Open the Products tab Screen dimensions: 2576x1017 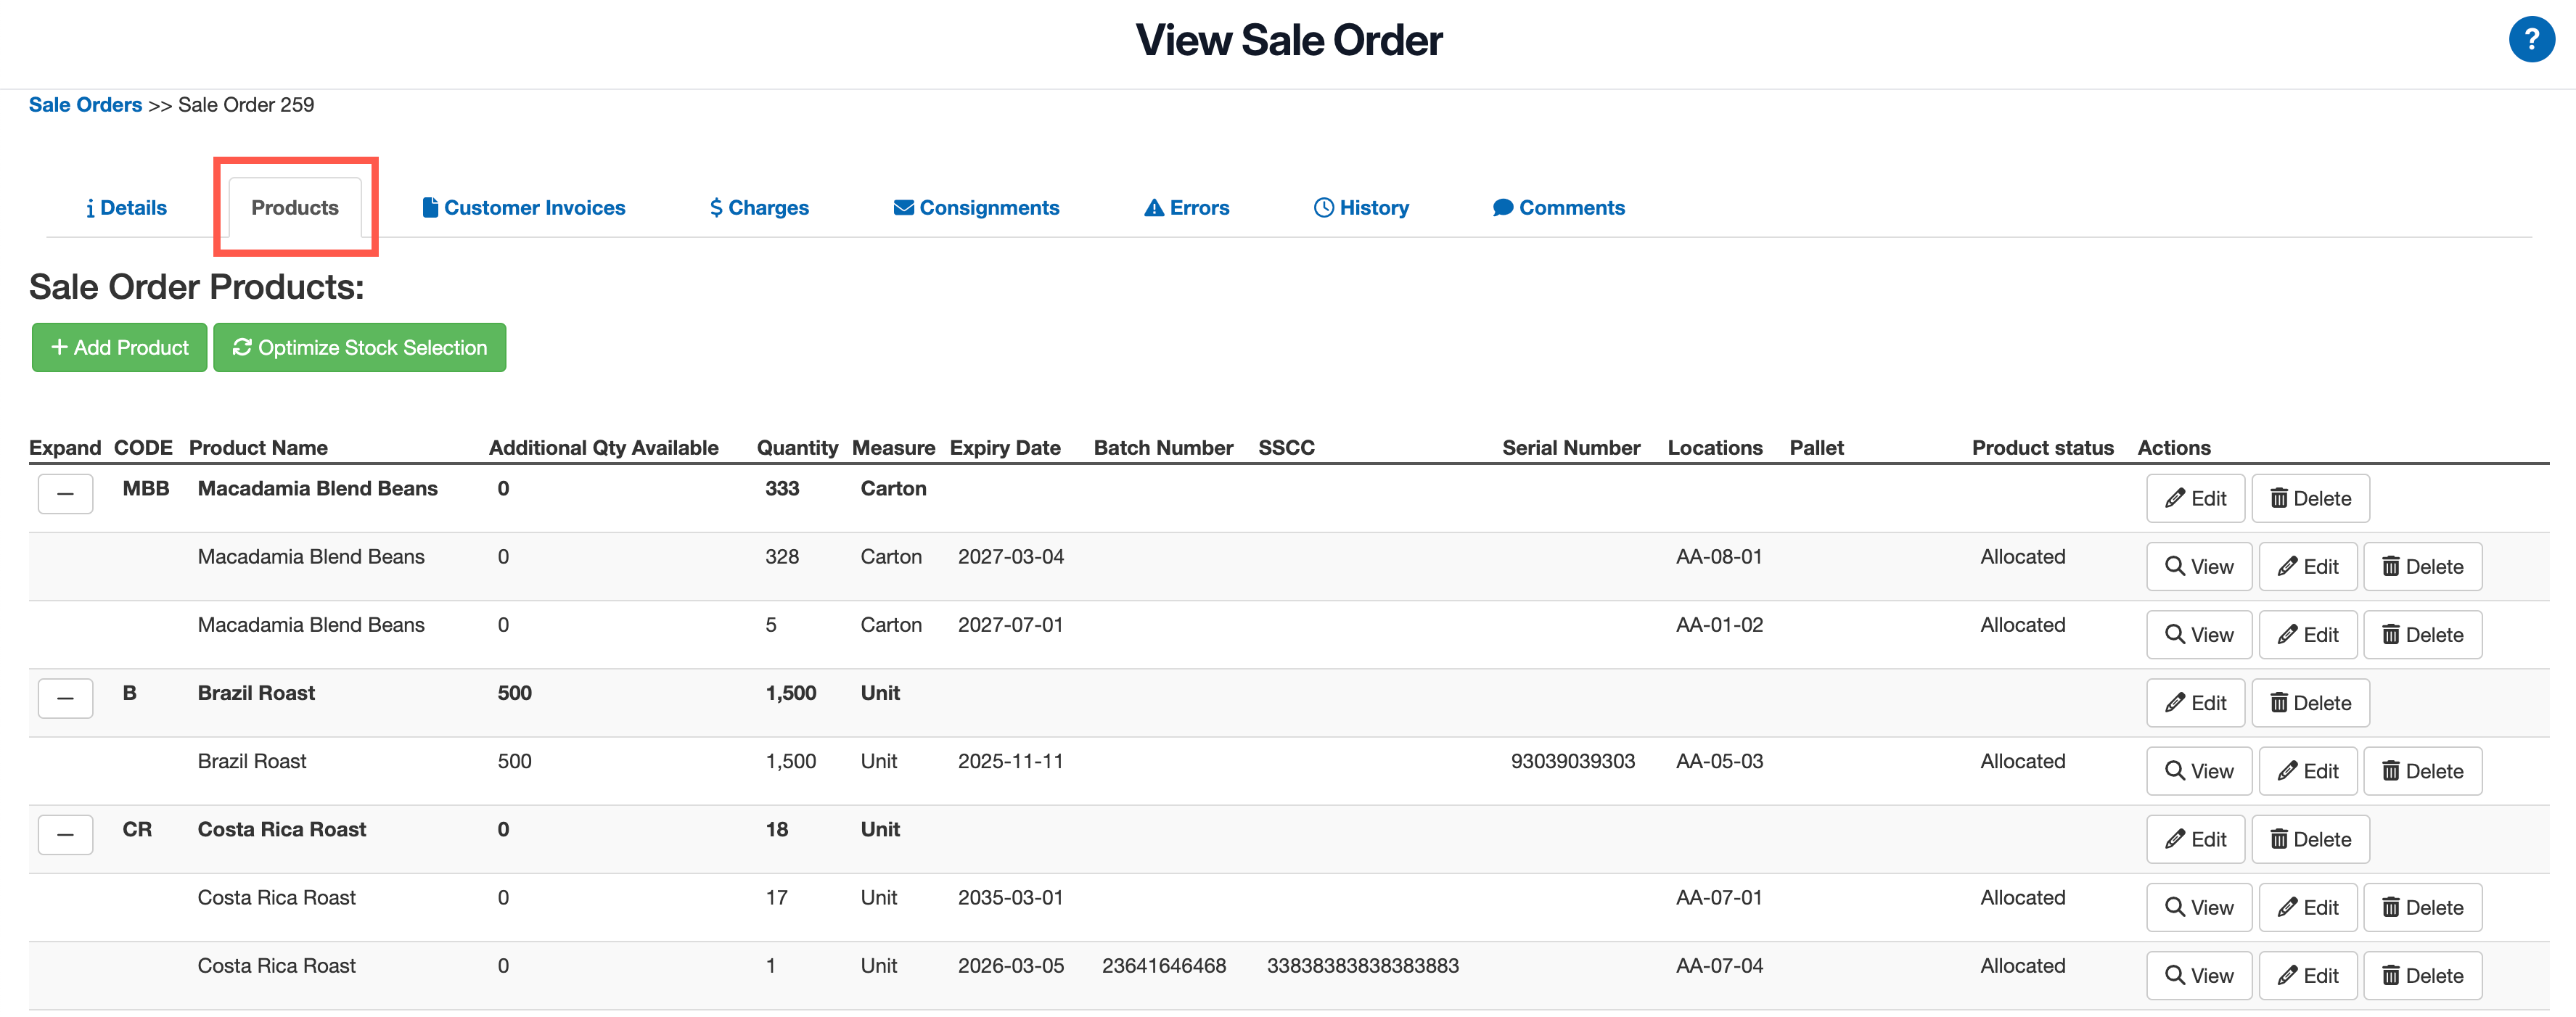coord(294,207)
